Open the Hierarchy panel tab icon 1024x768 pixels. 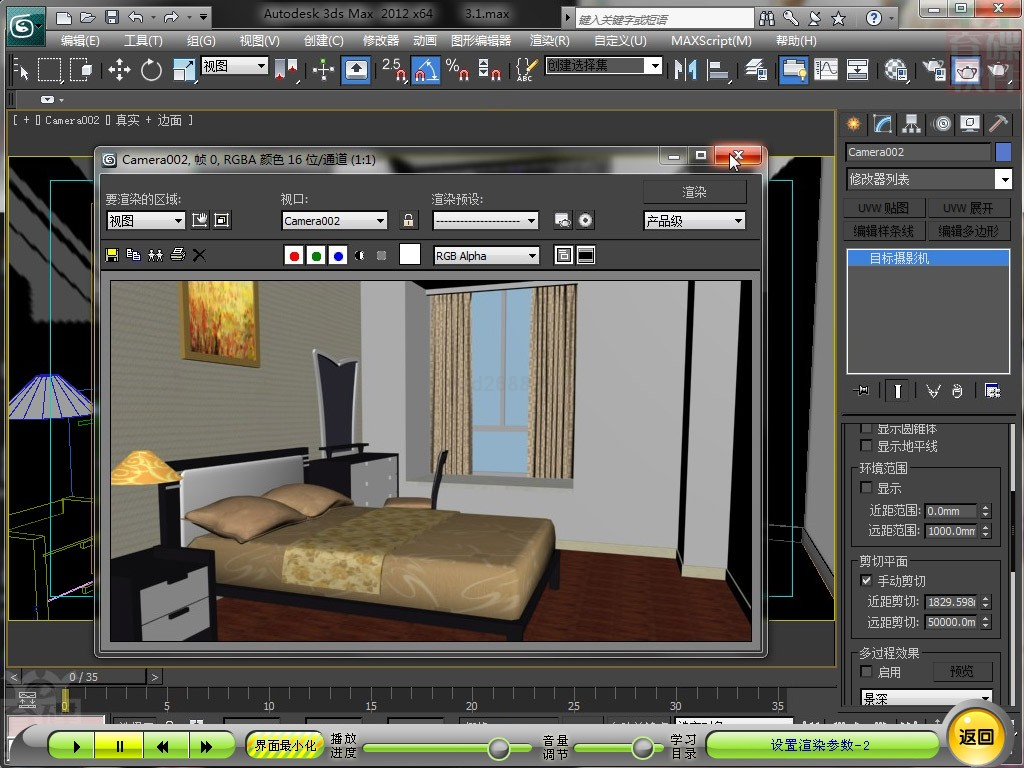pos(911,124)
